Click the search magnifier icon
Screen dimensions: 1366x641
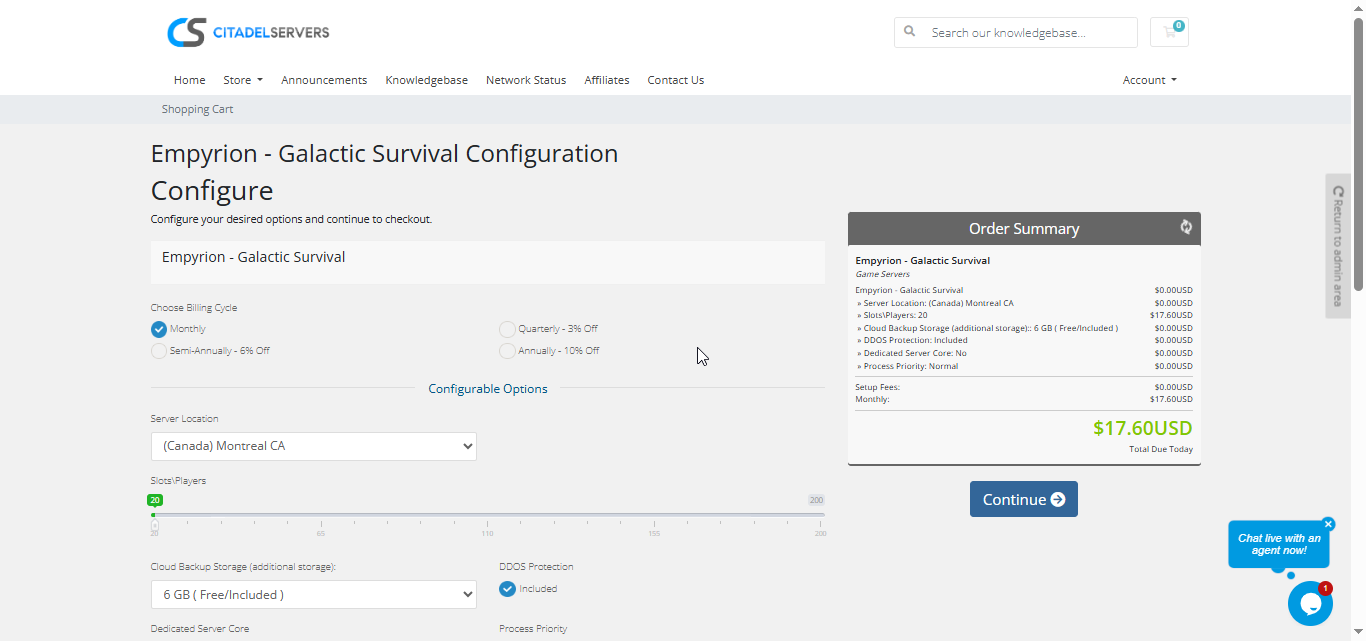(x=909, y=31)
